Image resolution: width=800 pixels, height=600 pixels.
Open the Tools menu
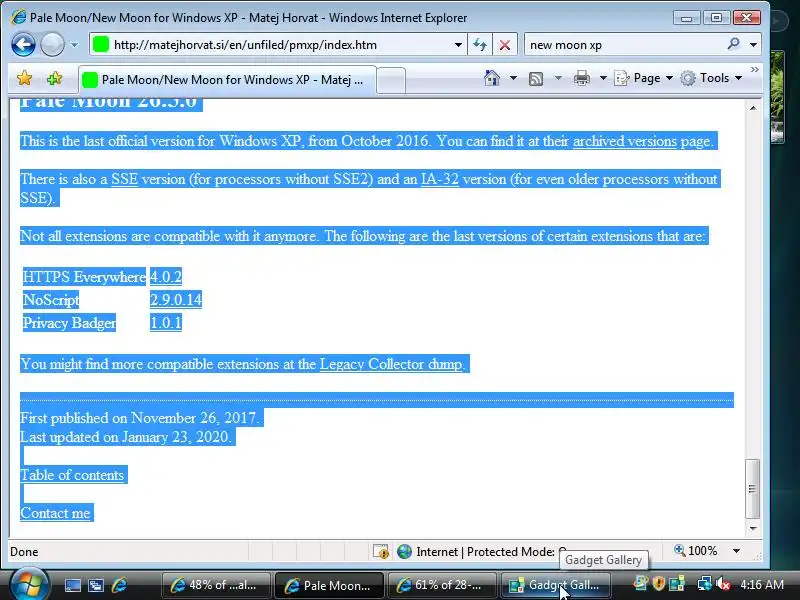tap(711, 78)
